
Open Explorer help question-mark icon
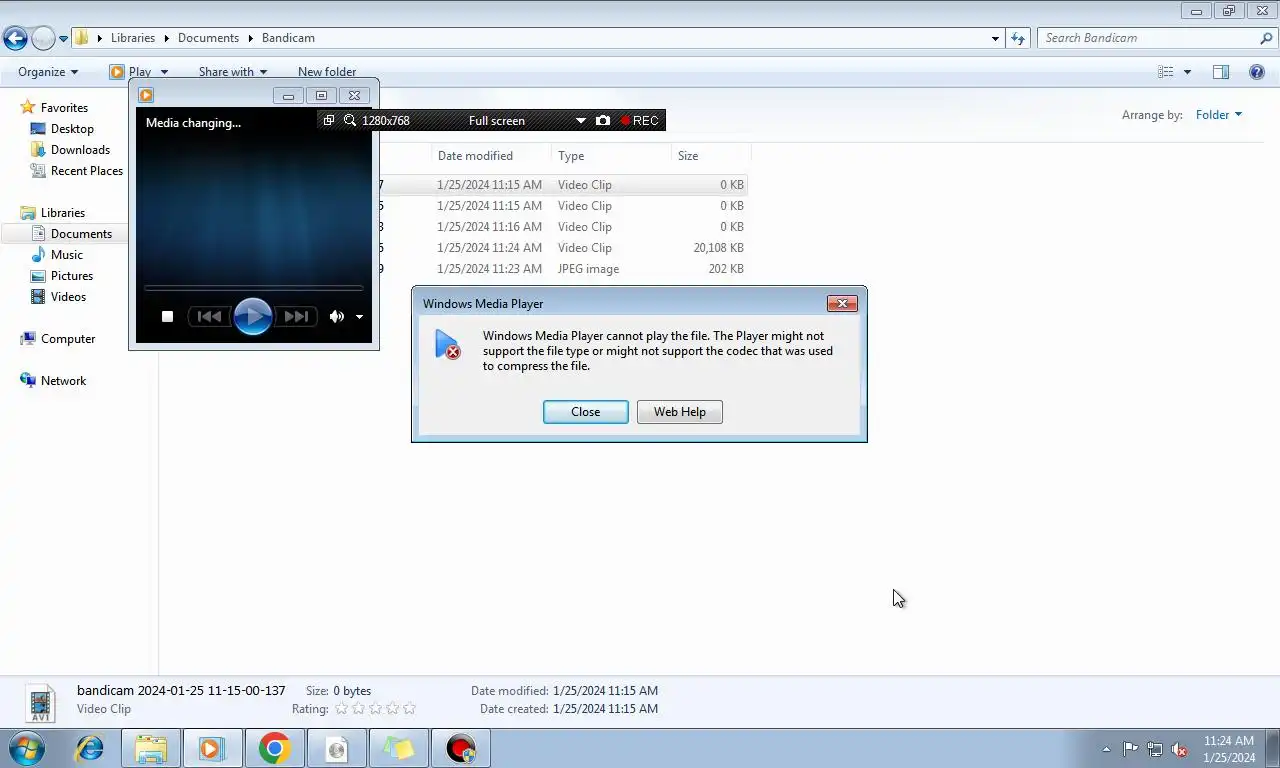point(1257,72)
